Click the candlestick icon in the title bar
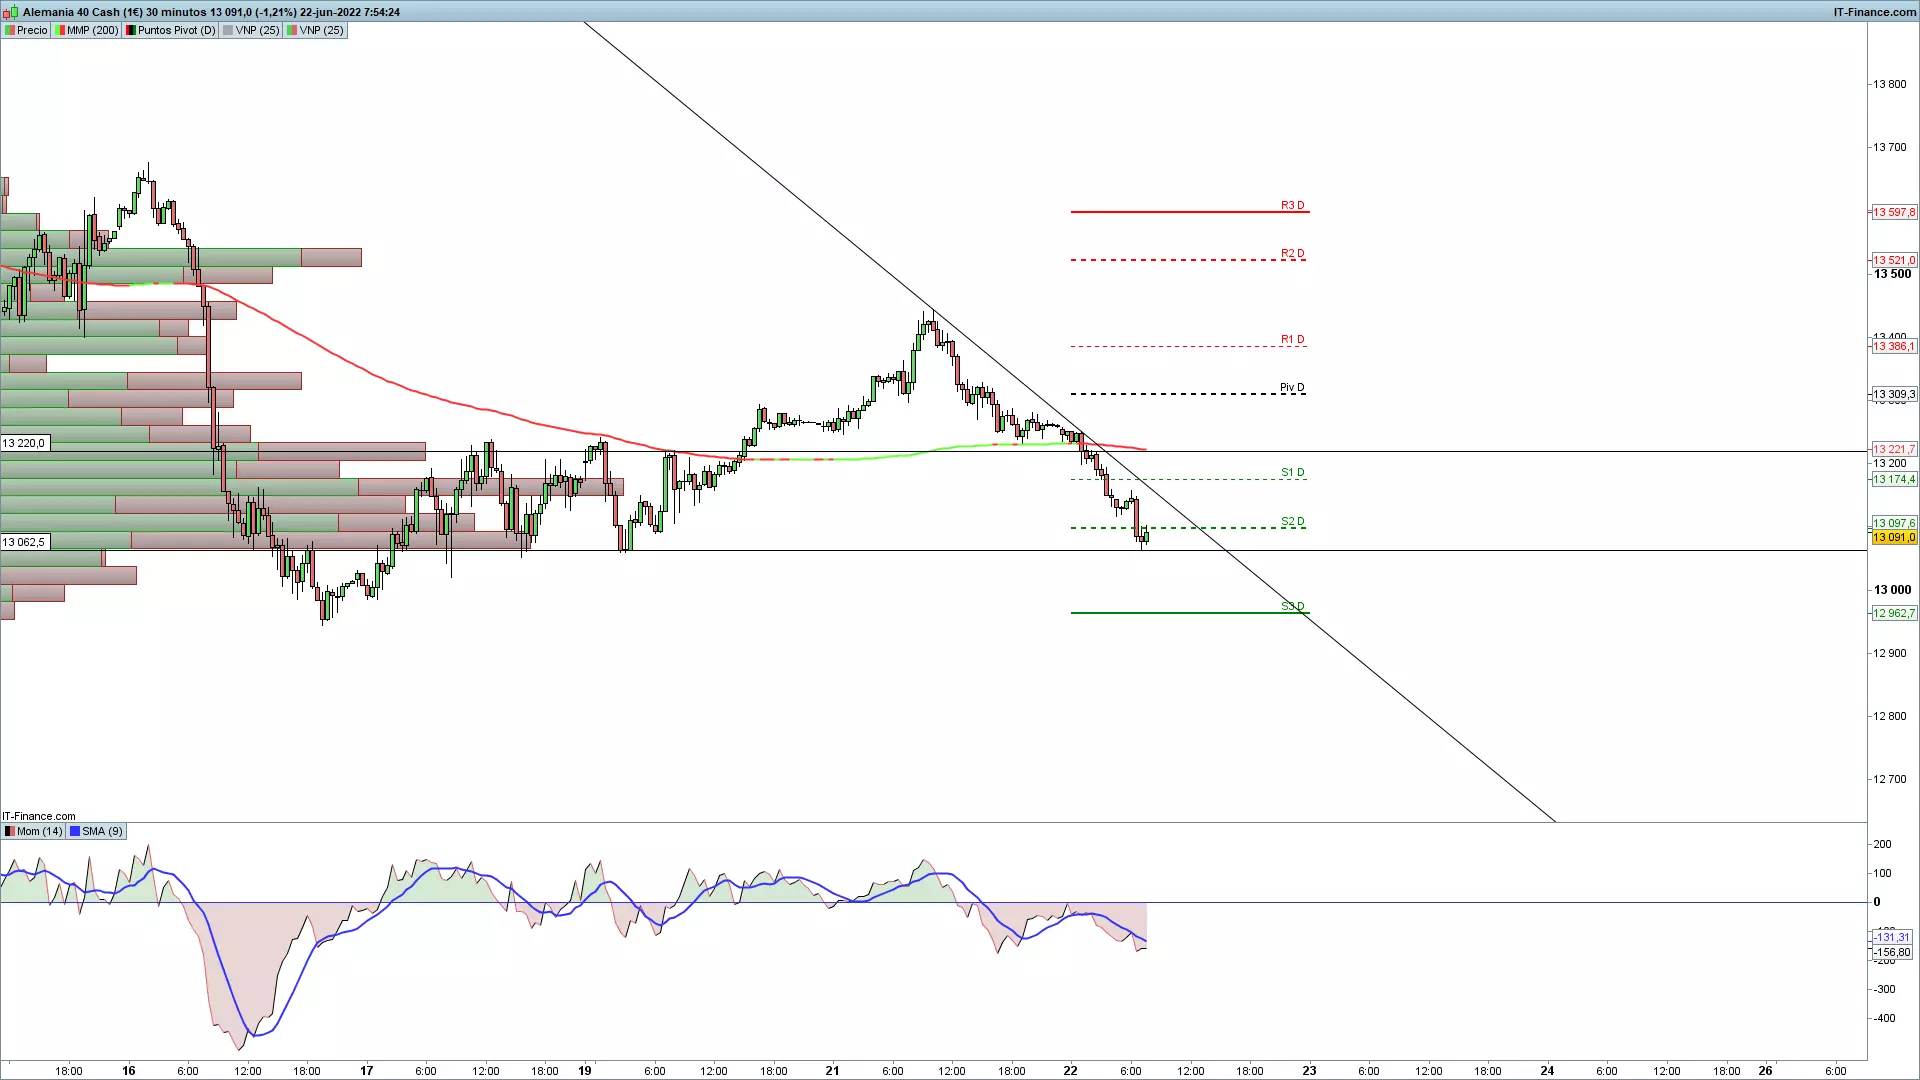The width and height of the screenshot is (1920, 1080). [12, 12]
